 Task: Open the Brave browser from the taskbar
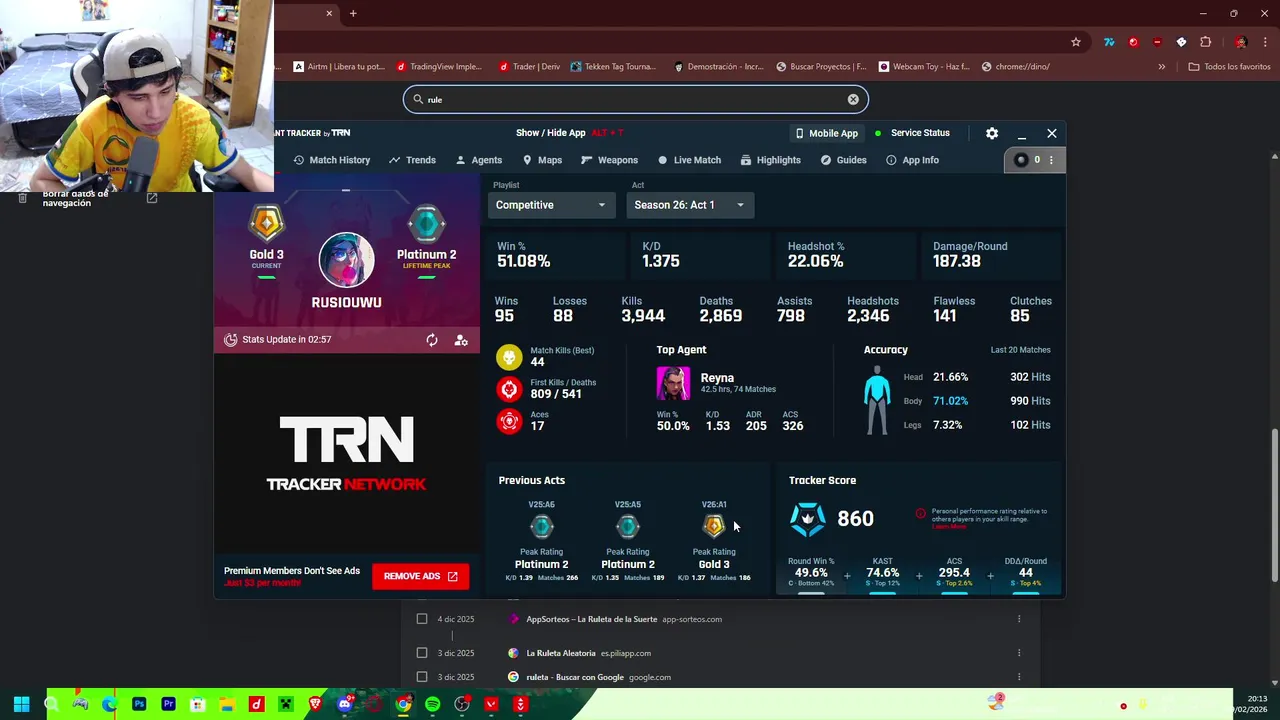point(315,704)
